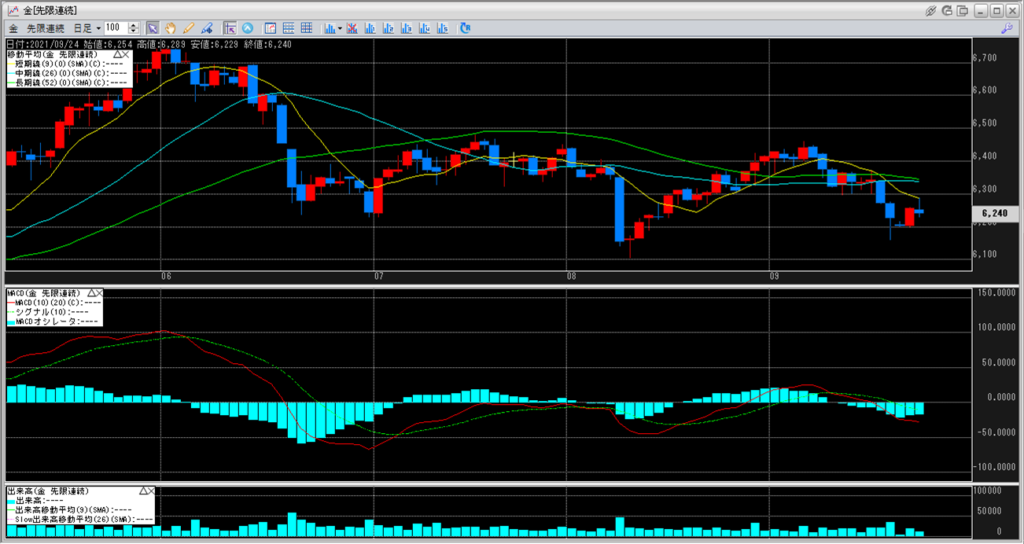Screen dimensions: 1024x544
Task: Maximize the 金[先限連続] chart window
Action: [x=996, y=10]
